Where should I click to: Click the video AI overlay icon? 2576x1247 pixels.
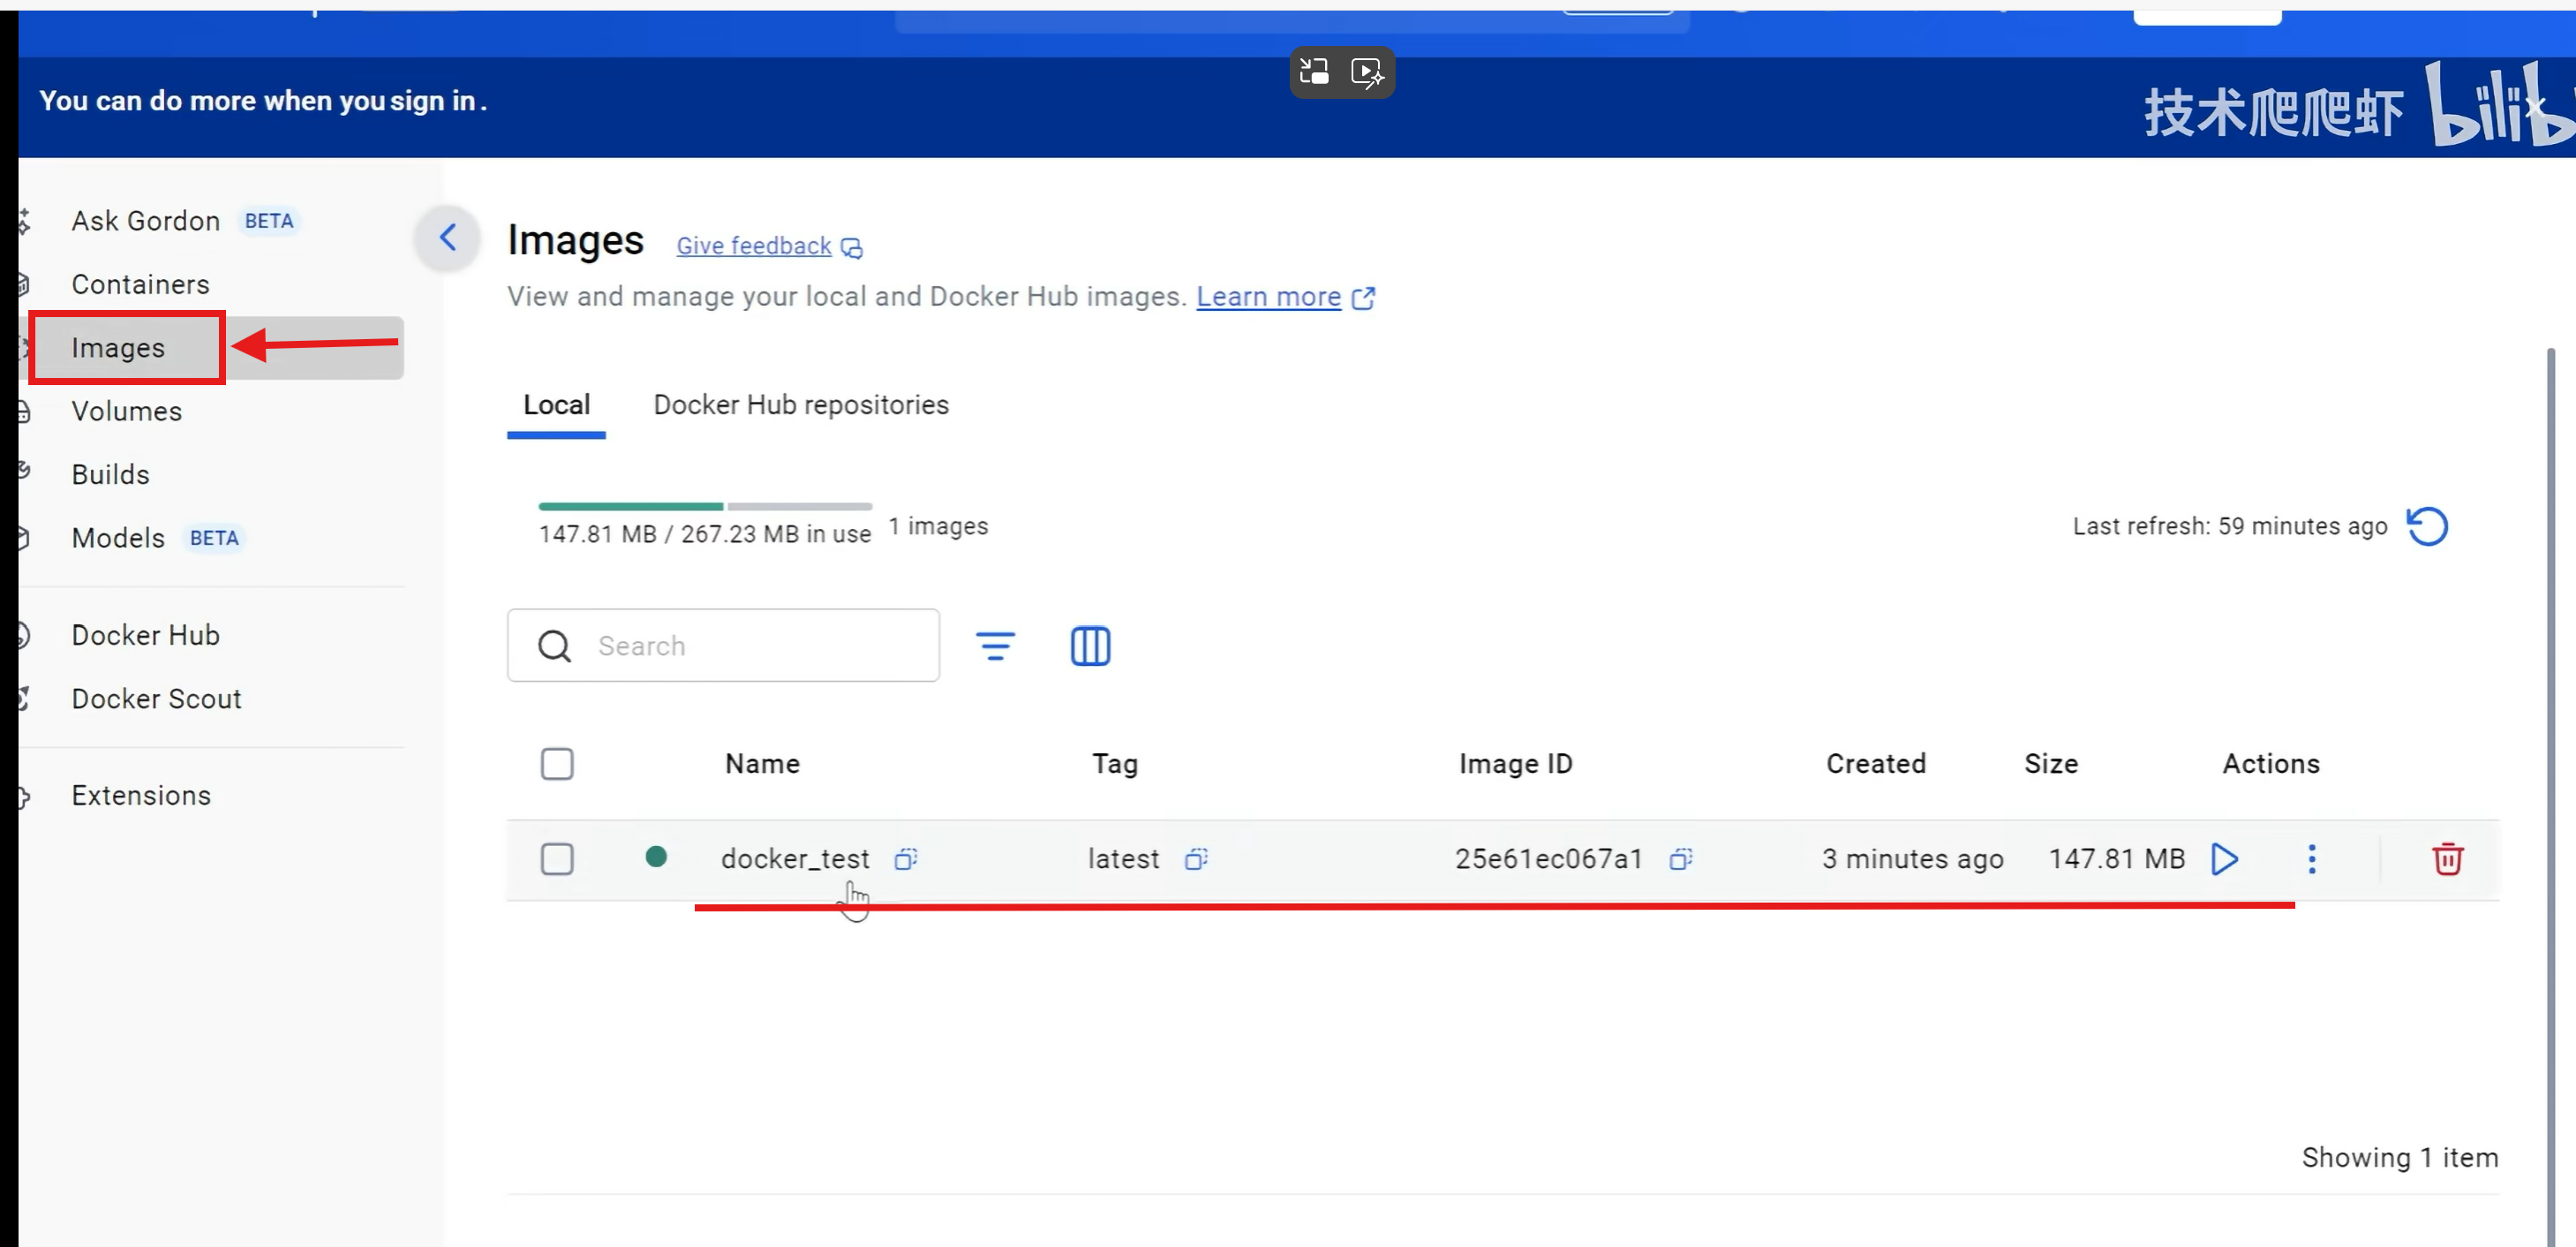point(1367,72)
